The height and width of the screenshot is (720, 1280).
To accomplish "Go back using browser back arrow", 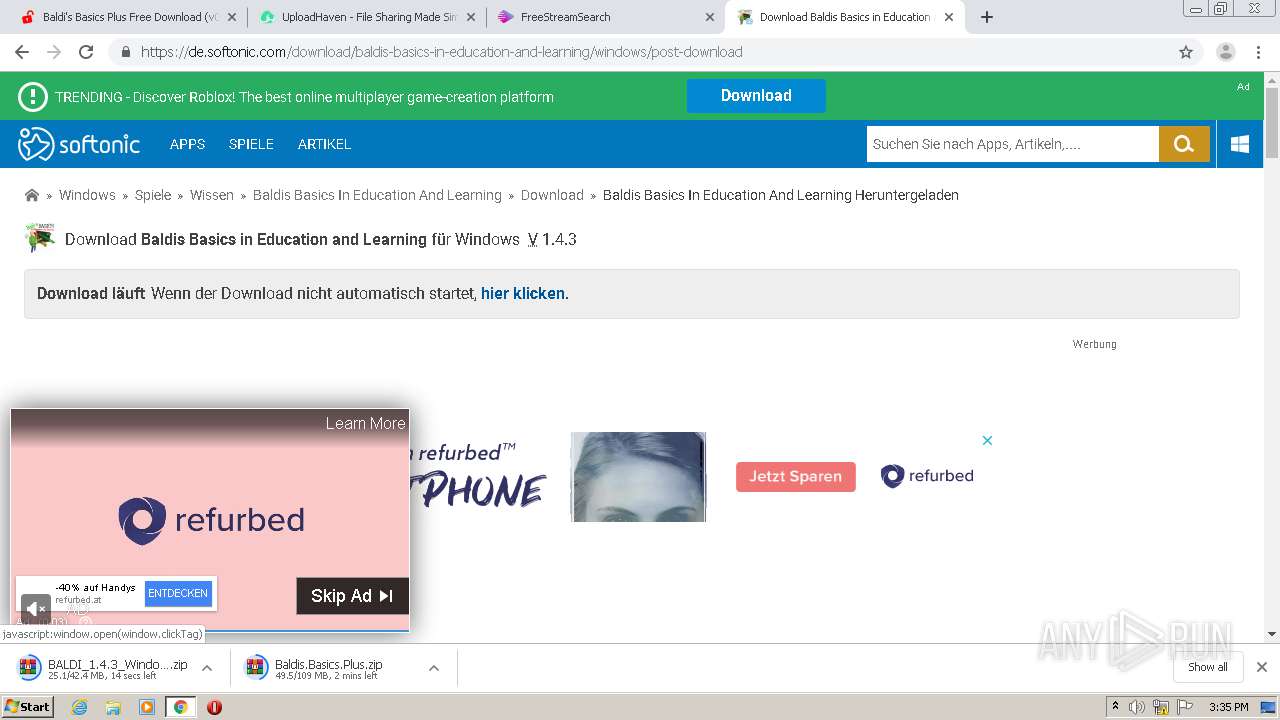I will coord(22,52).
